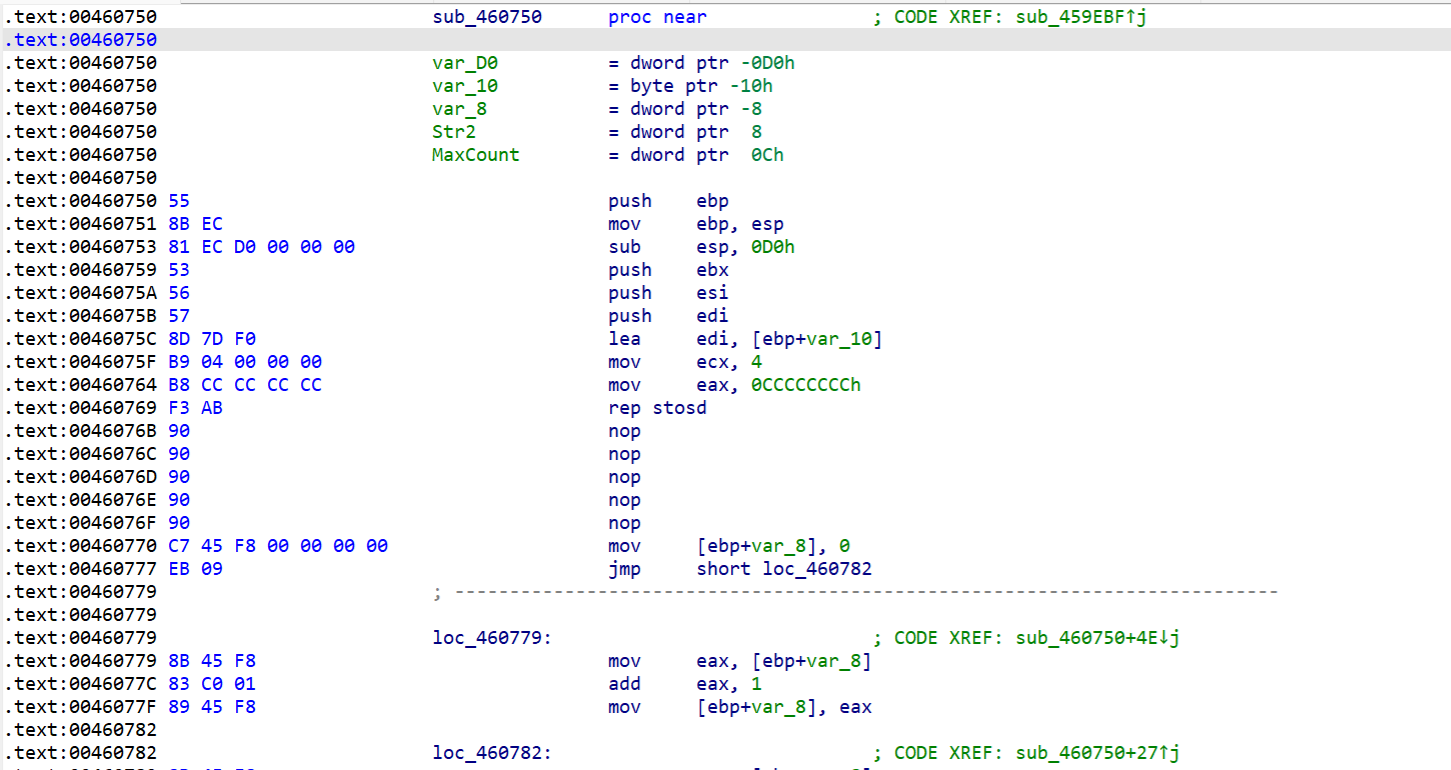
Task: Select the var_D0 variable definition name
Action: pos(465,63)
